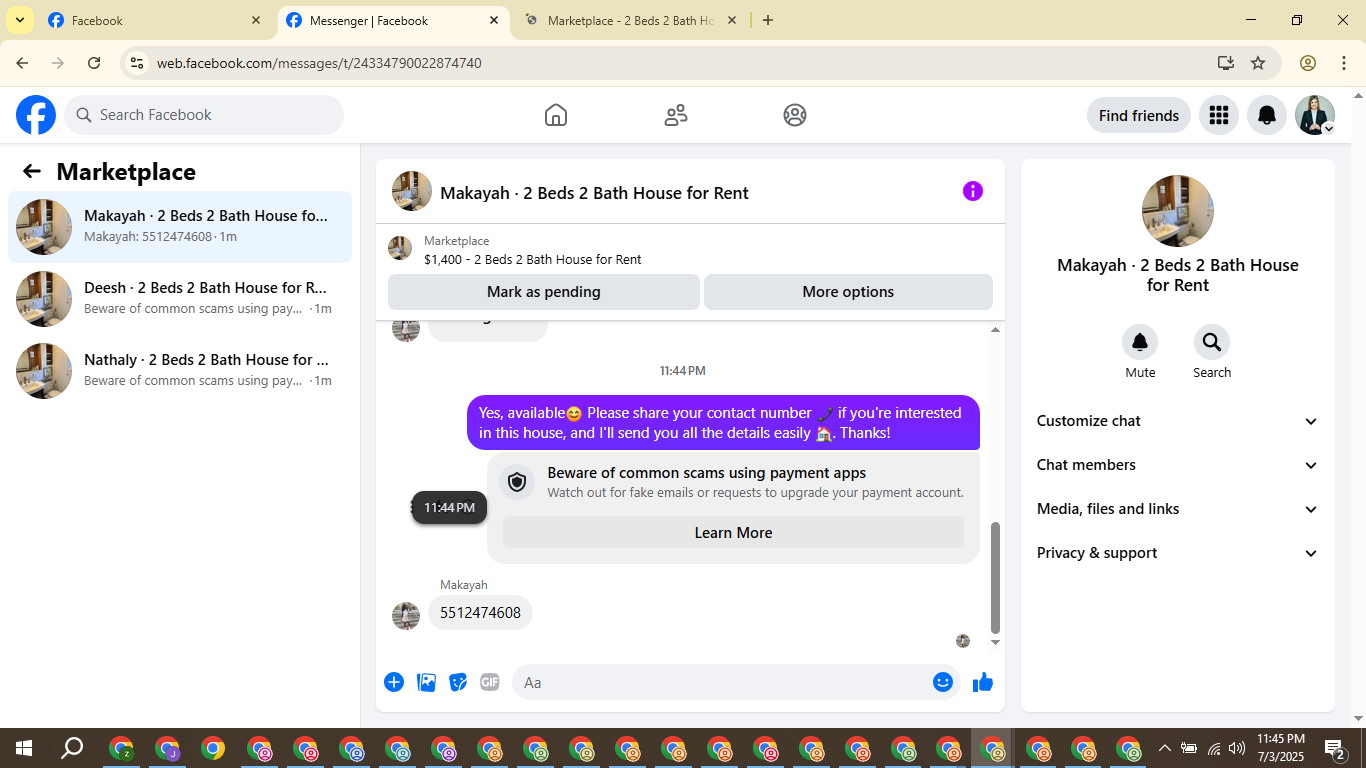
Task: Open a new browser tab
Action: click(768, 20)
